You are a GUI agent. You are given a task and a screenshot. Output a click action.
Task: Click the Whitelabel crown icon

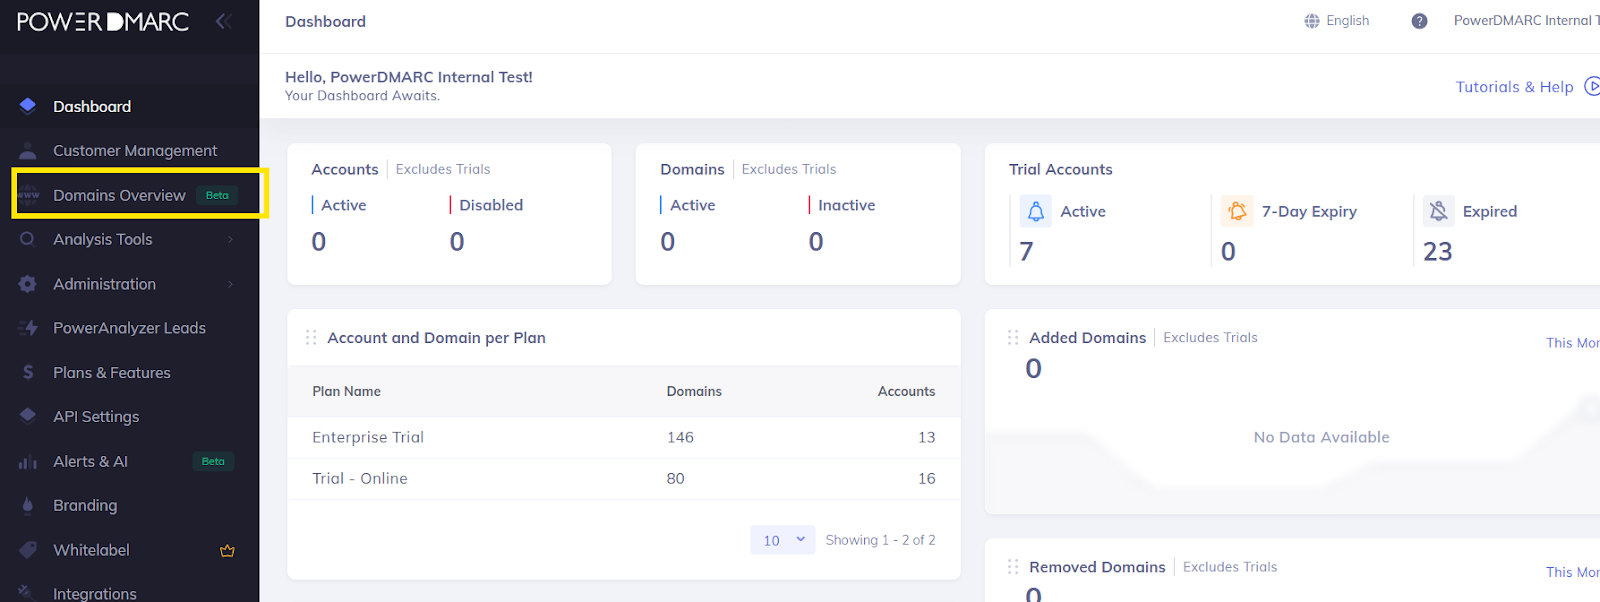tap(227, 550)
